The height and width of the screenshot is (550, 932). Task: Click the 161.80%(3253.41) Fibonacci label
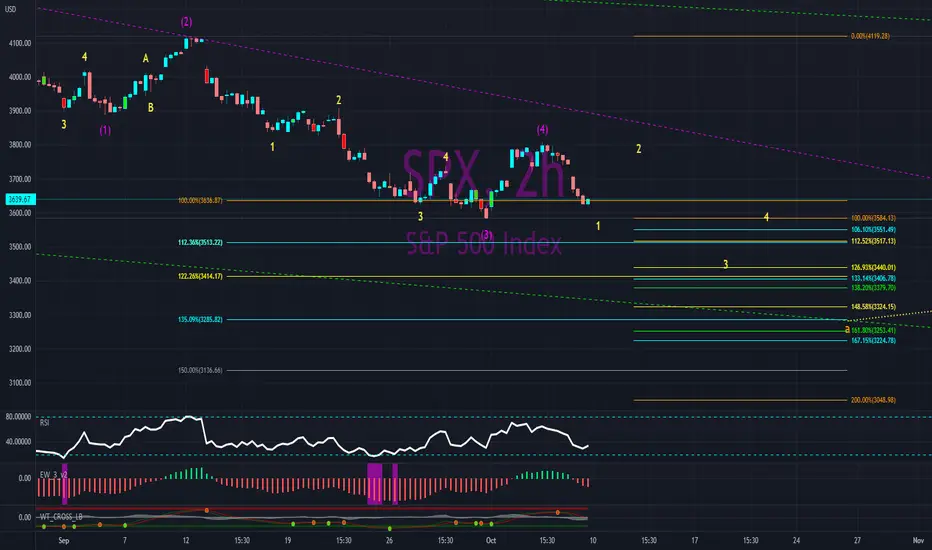873,331
